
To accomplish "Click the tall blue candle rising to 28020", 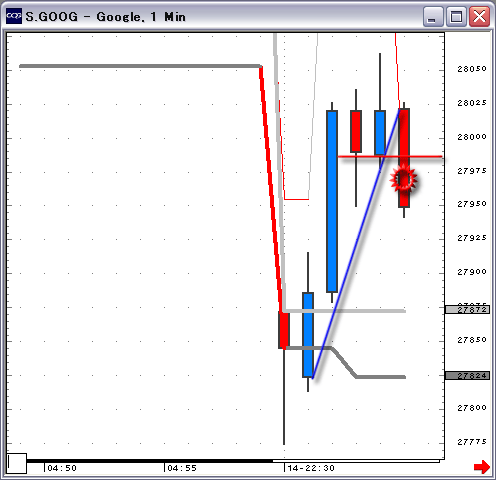I will 332,202.
